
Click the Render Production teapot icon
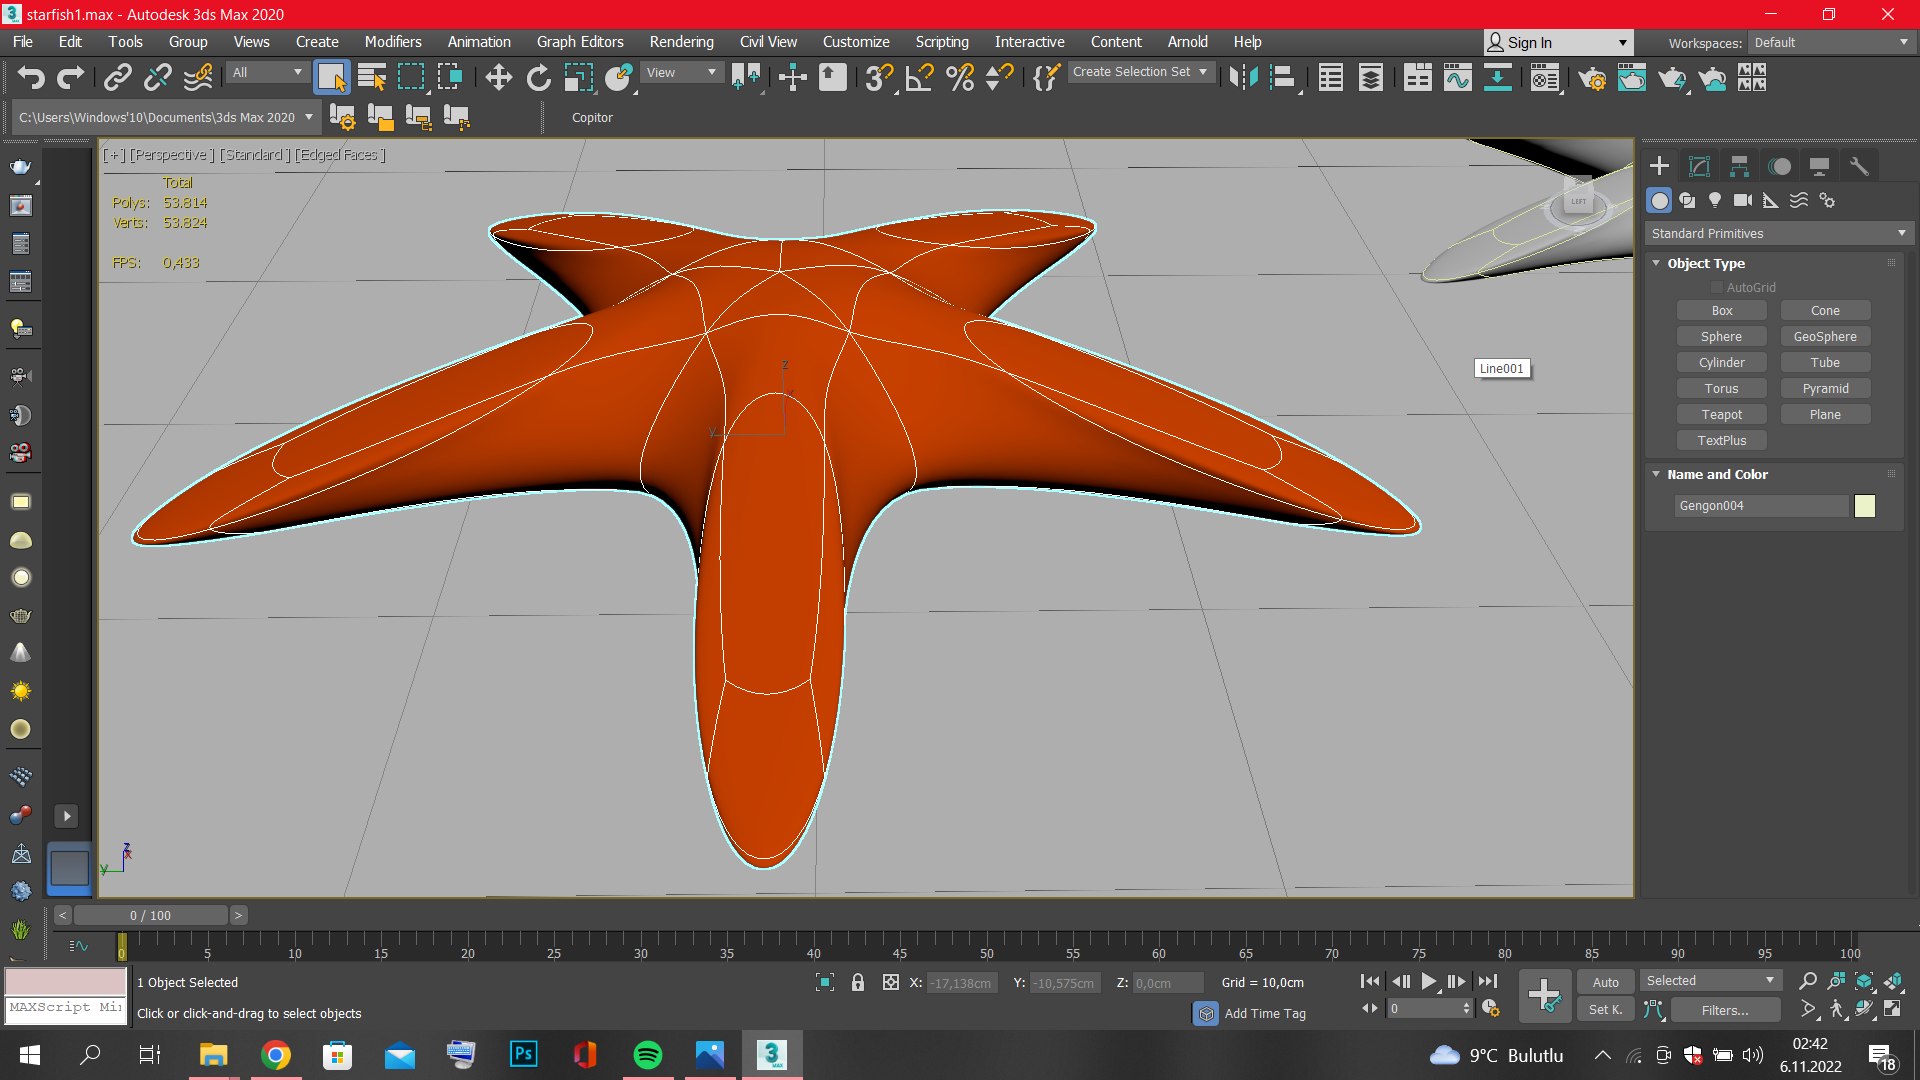pyautogui.click(x=1671, y=77)
